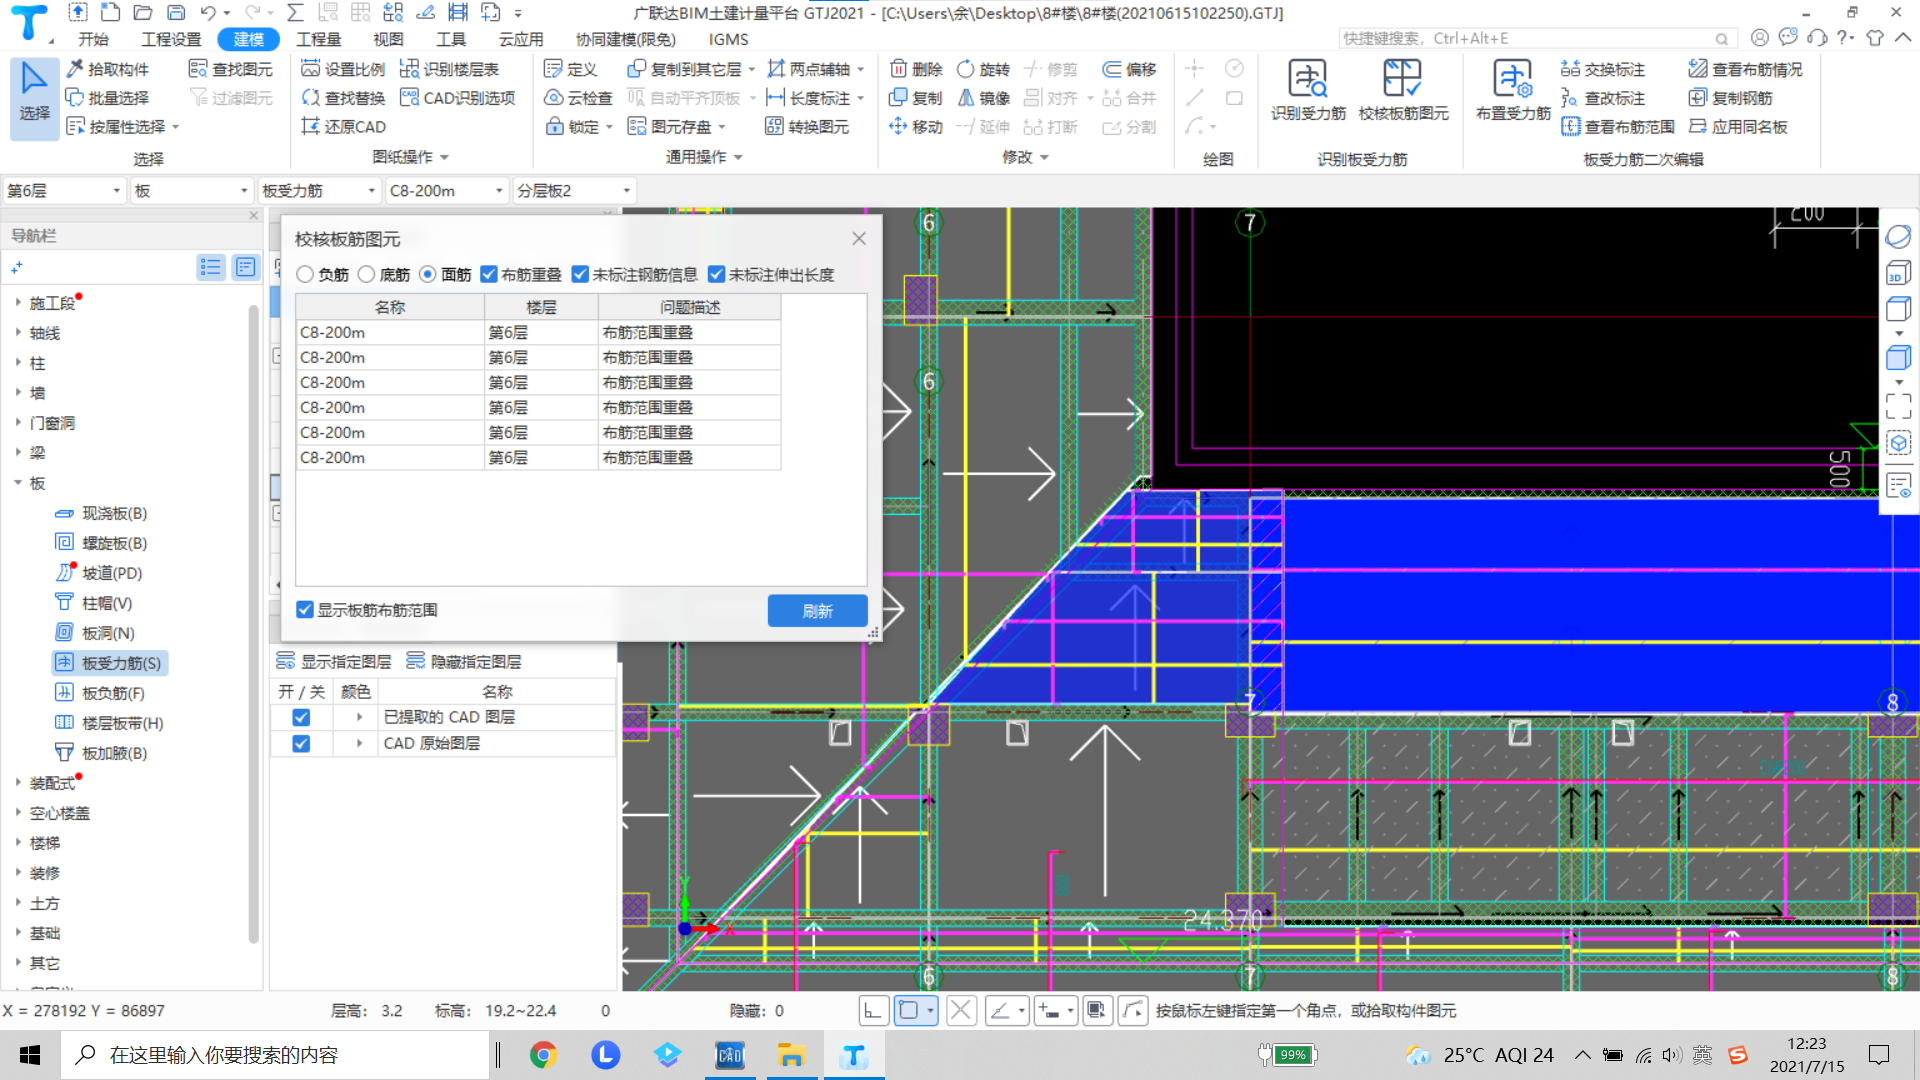Image resolution: width=1920 pixels, height=1080 pixels.
Task: Uncheck CAD 原始图层 layer checkbox
Action: pyautogui.click(x=301, y=743)
